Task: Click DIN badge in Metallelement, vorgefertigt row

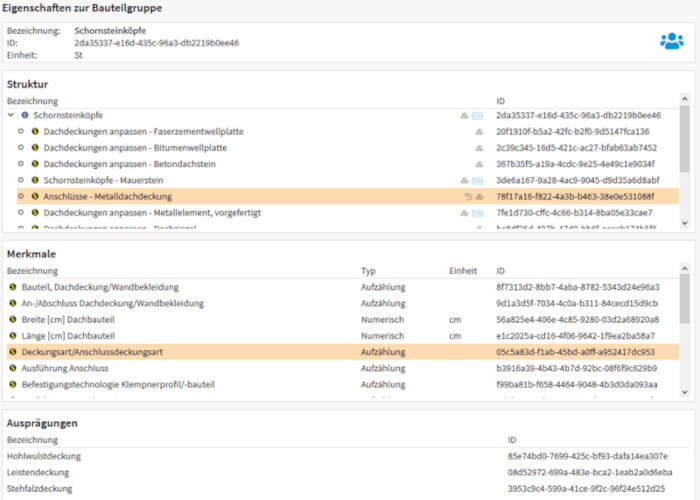Action: pos(478,213)
